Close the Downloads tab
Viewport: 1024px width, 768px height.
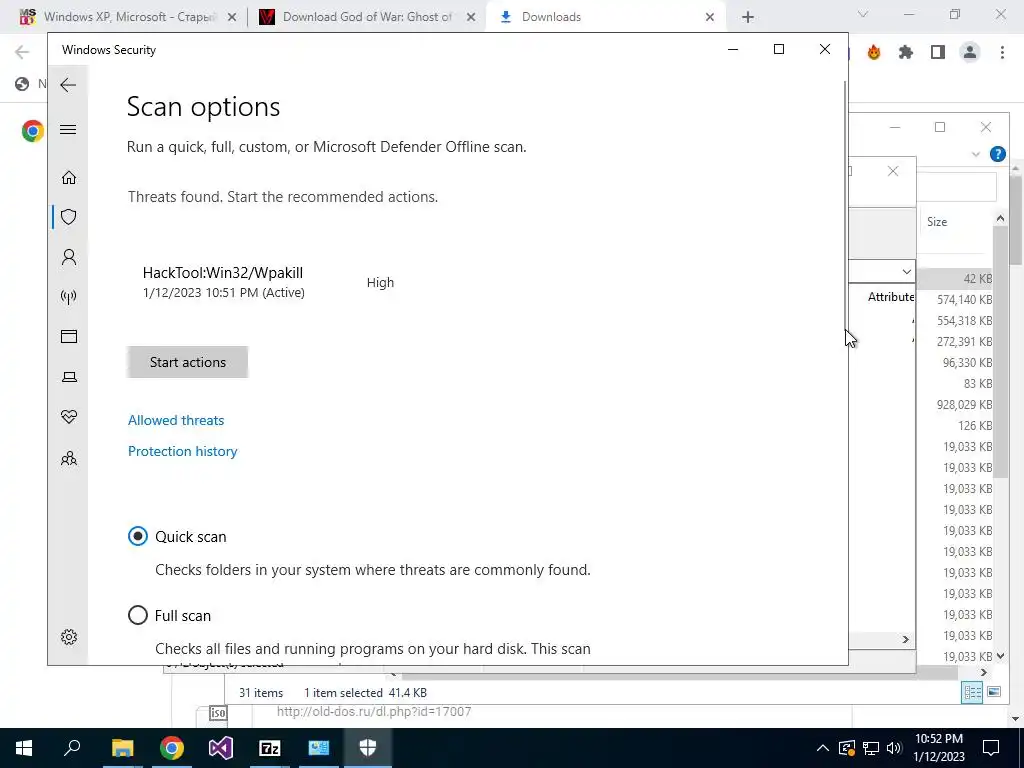(710, 18)
